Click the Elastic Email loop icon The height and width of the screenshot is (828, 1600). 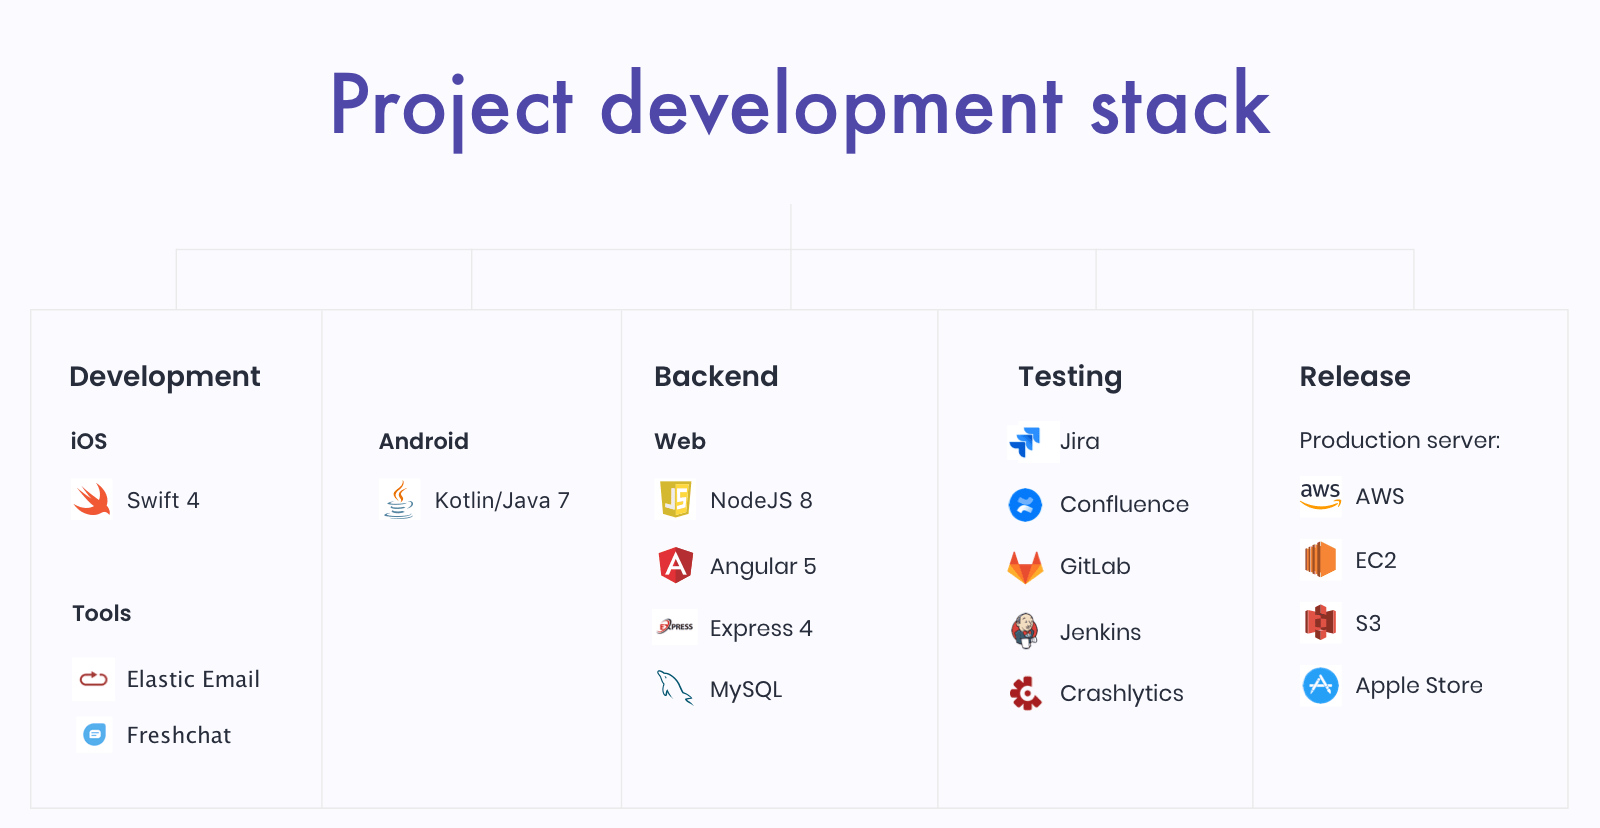coord(93,679)
